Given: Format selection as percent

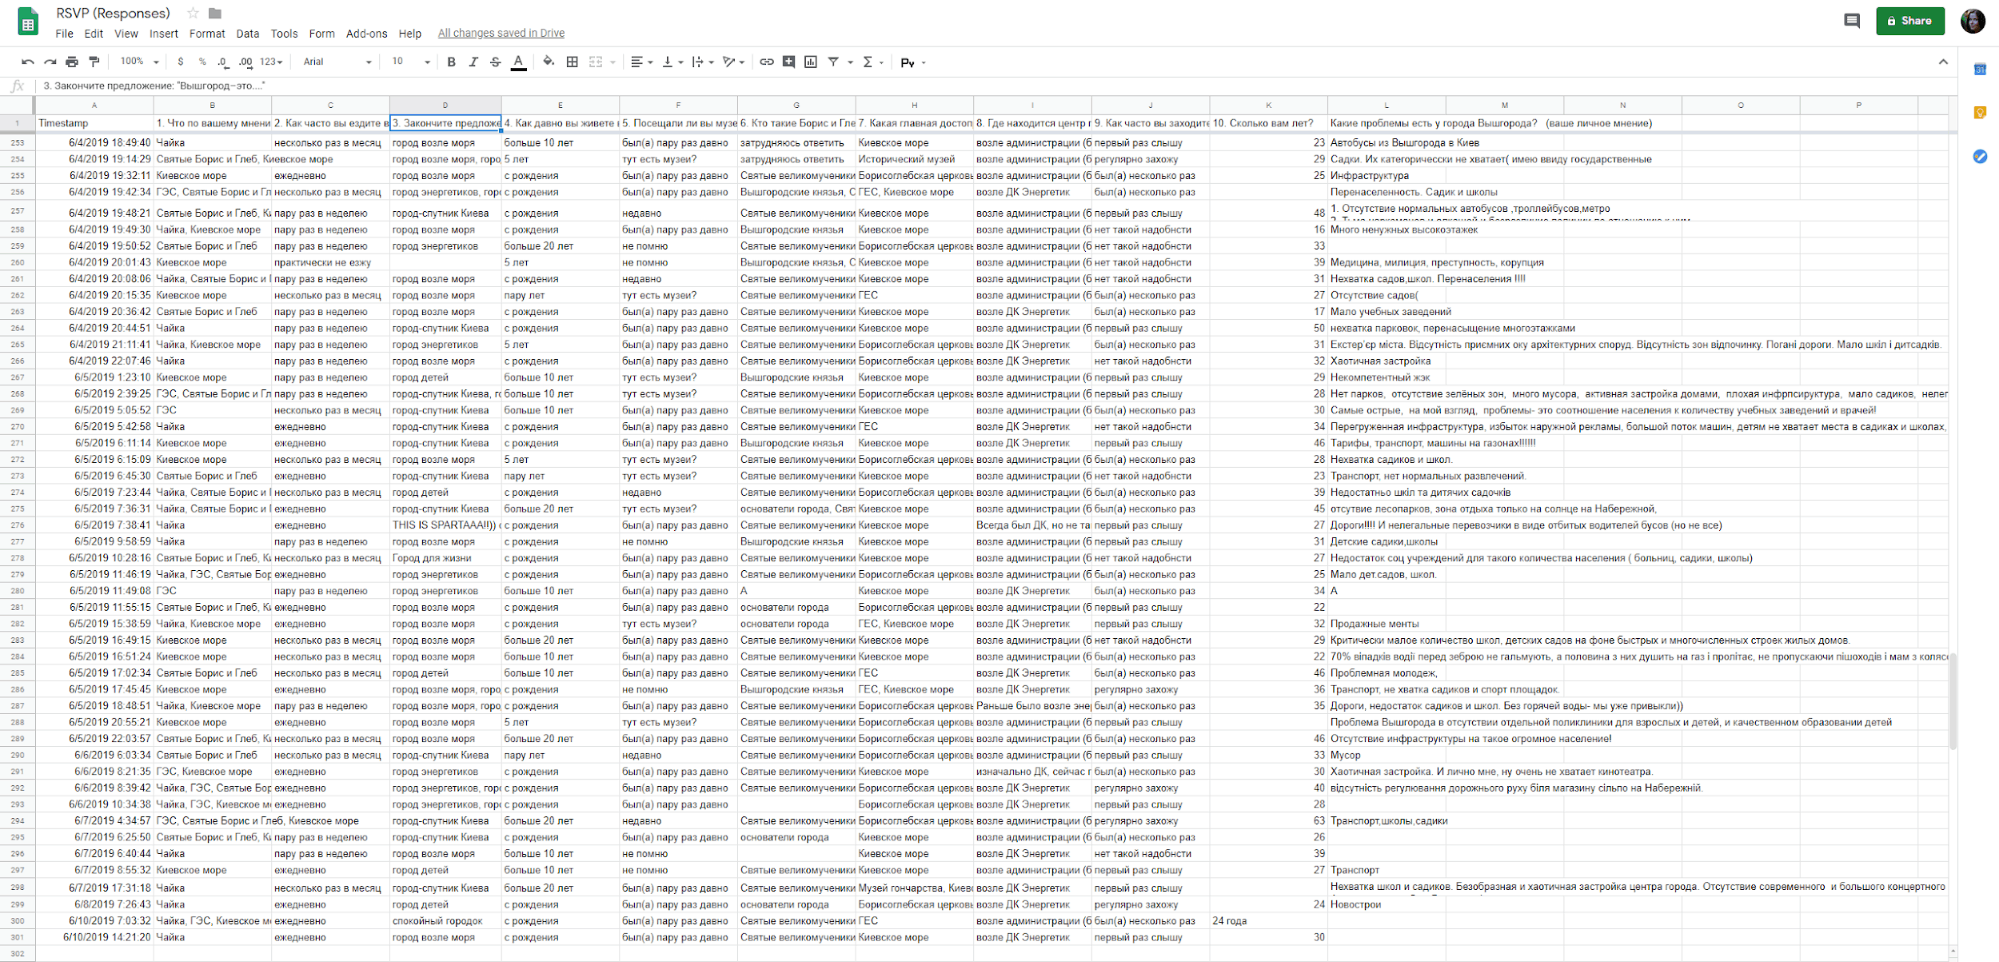Looking at the screenshot, I should pos(202,62).
